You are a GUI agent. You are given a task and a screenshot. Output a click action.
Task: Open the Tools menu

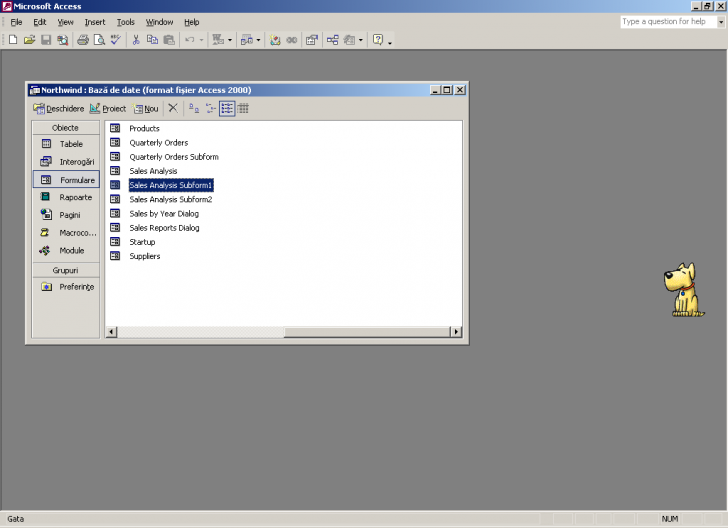(125, 21)
